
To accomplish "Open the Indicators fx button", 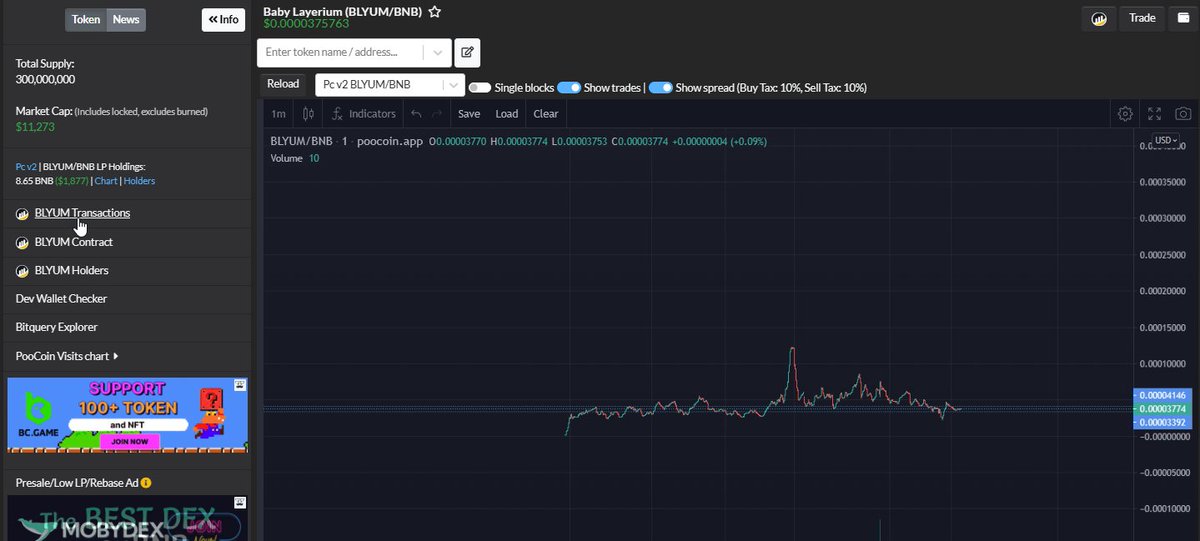I will coord(364,114).
